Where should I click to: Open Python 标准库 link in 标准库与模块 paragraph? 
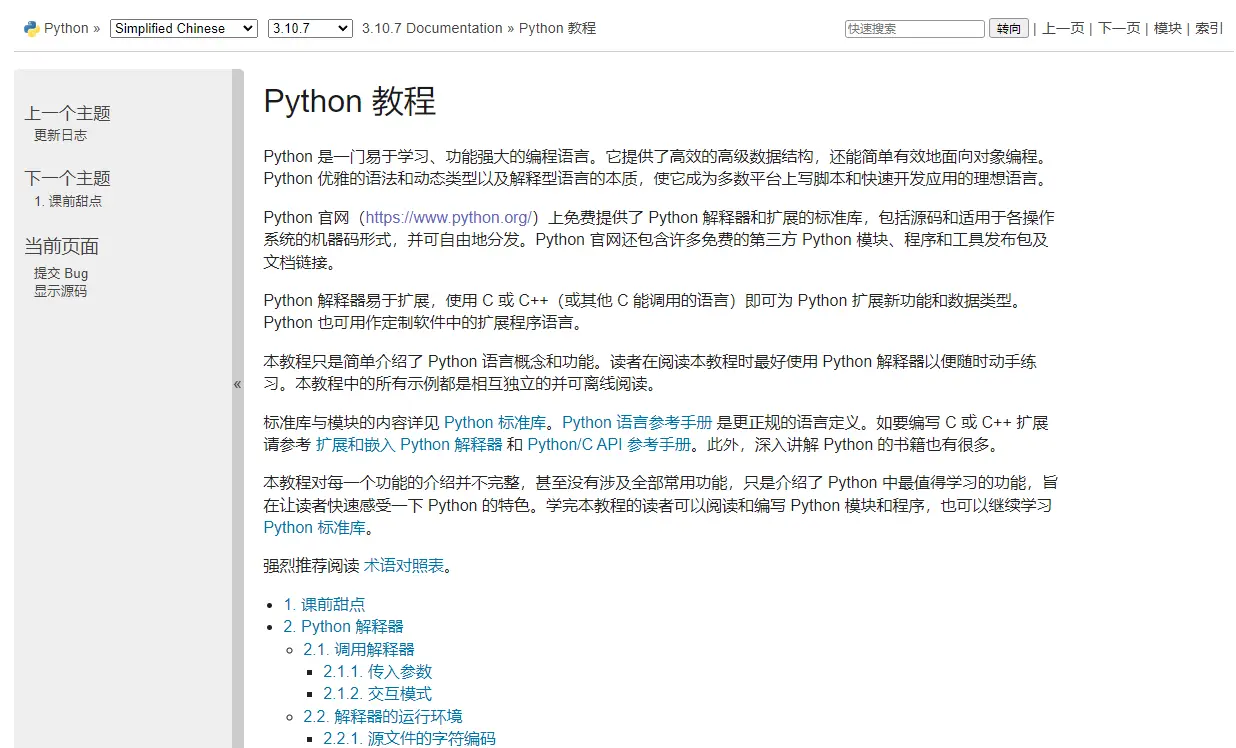click(495, 422)
